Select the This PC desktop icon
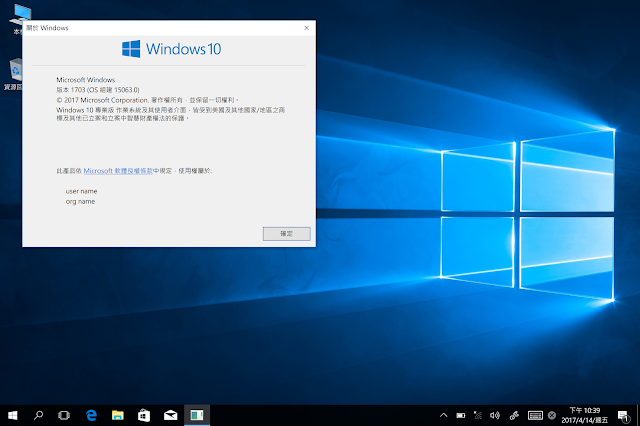Viewport: 640px width, 426px height. [x=19, y=18]
